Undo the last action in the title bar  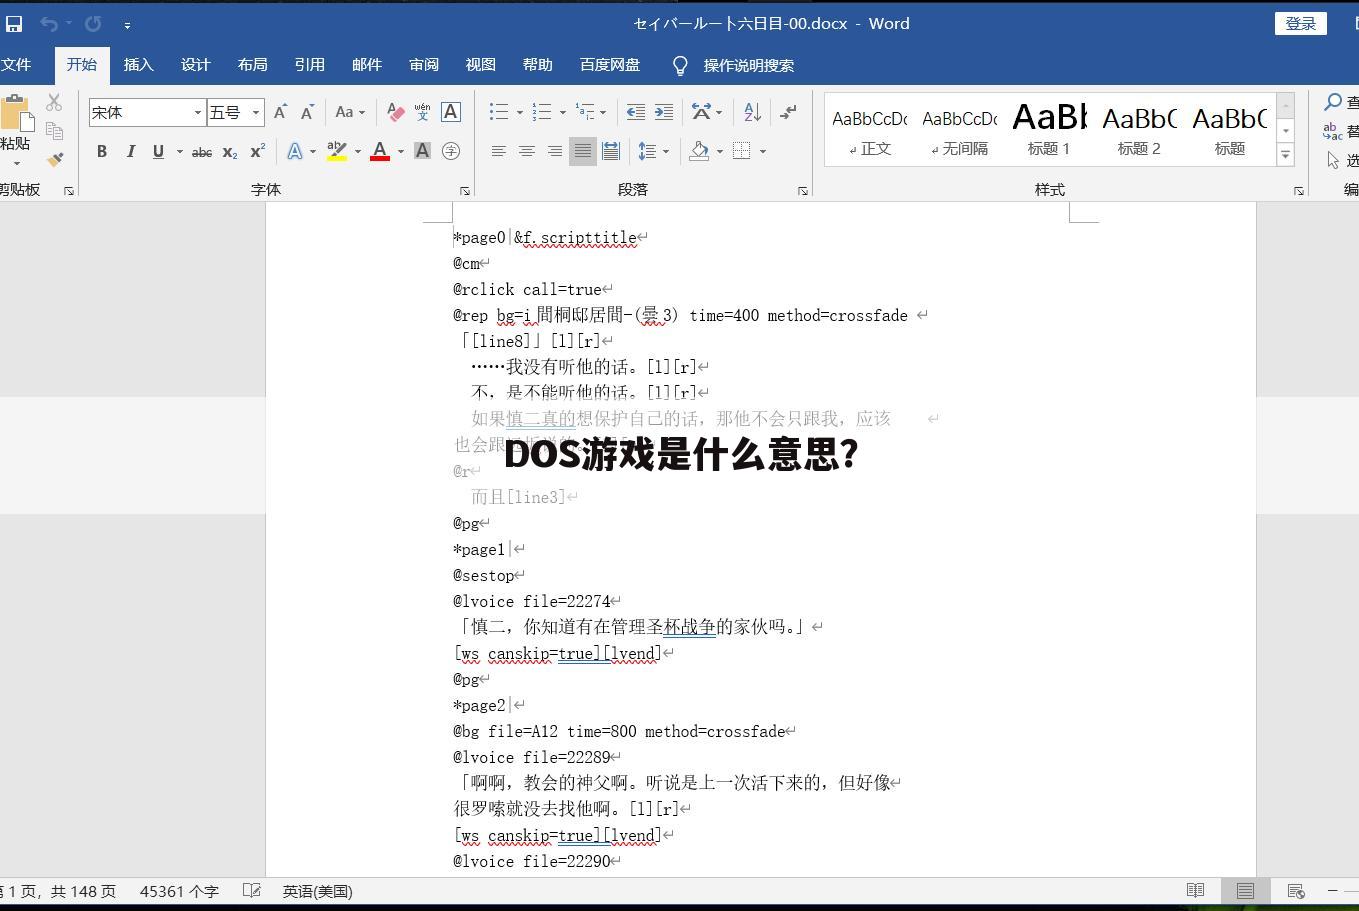48,23
